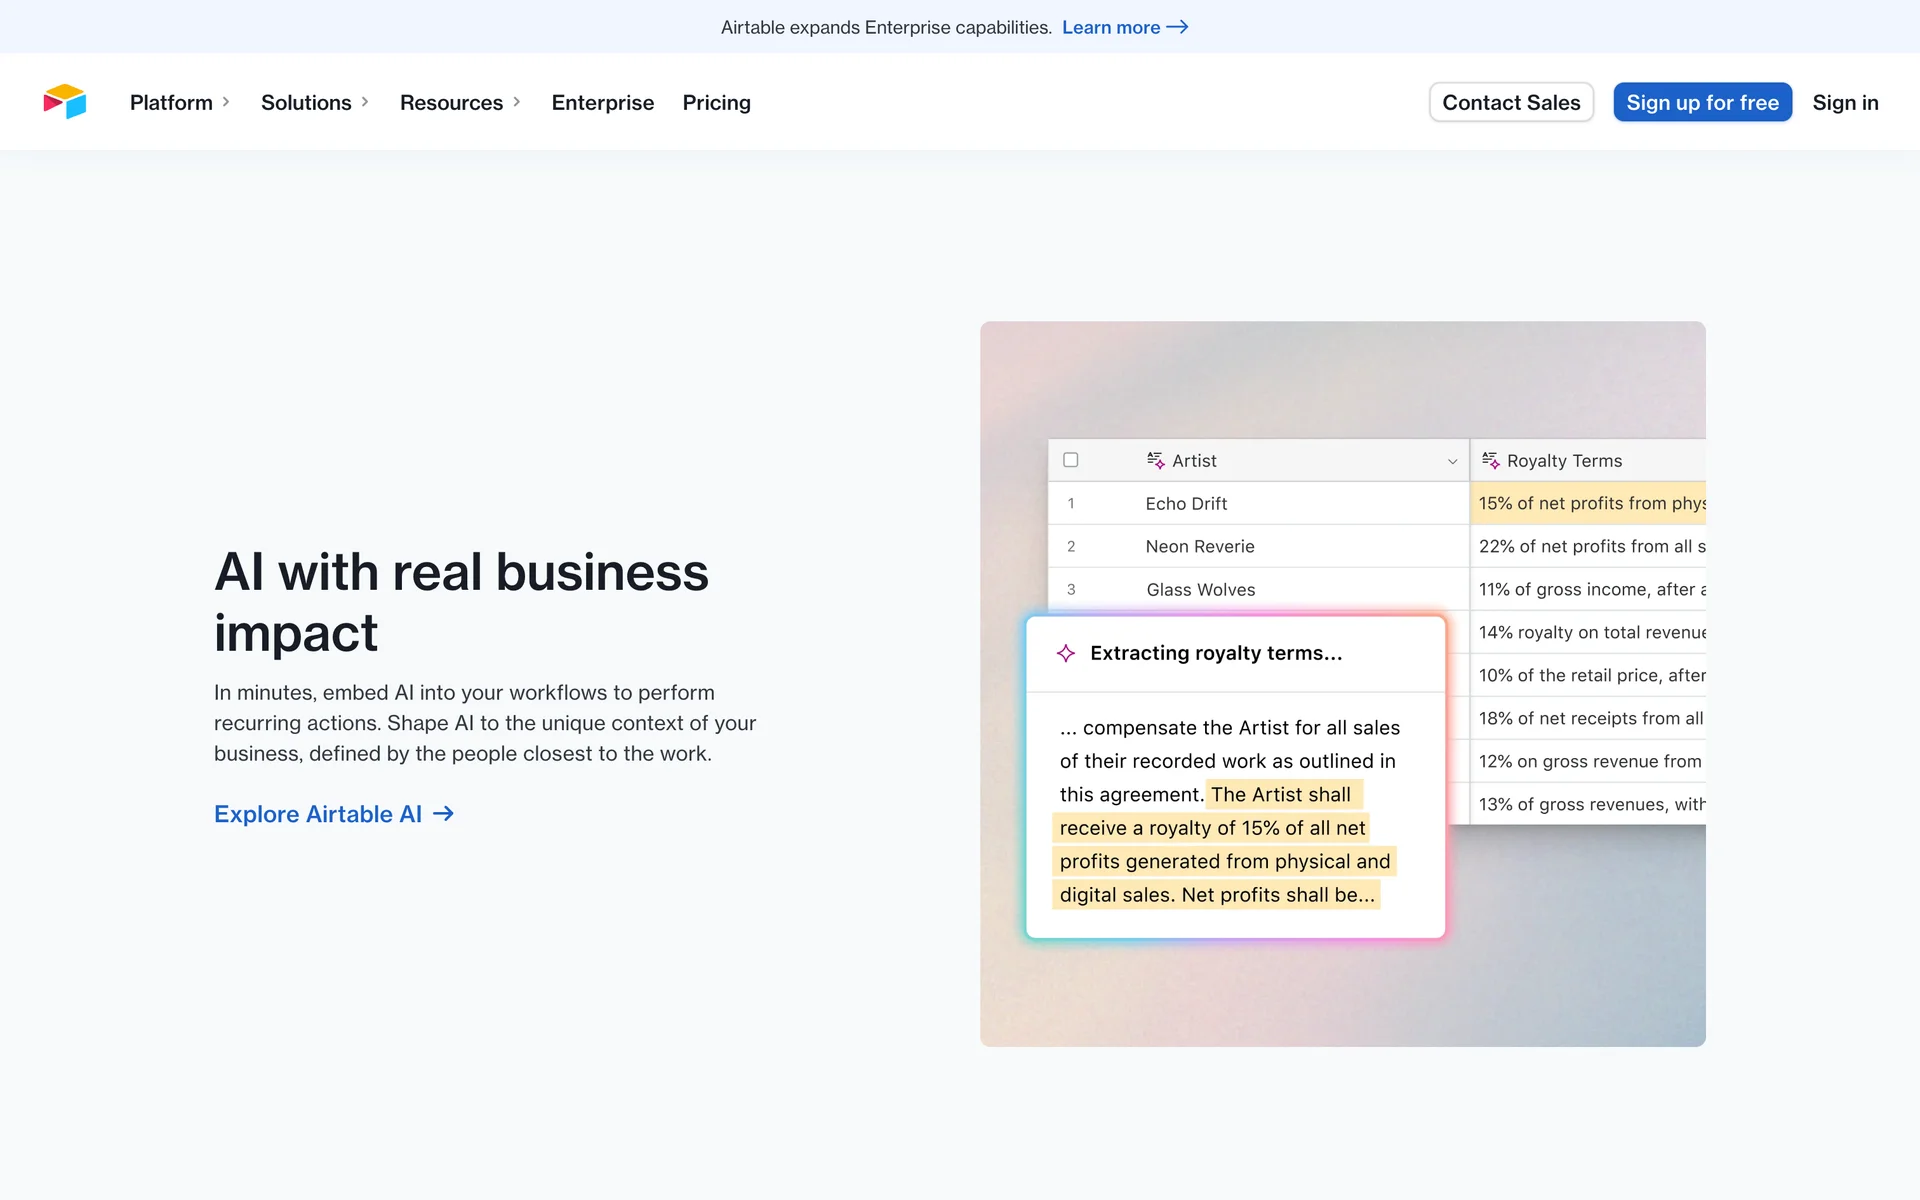1920x1200 pixels.
Task: Open the Artist column dropdown arrow
Action: point(1452,461)
